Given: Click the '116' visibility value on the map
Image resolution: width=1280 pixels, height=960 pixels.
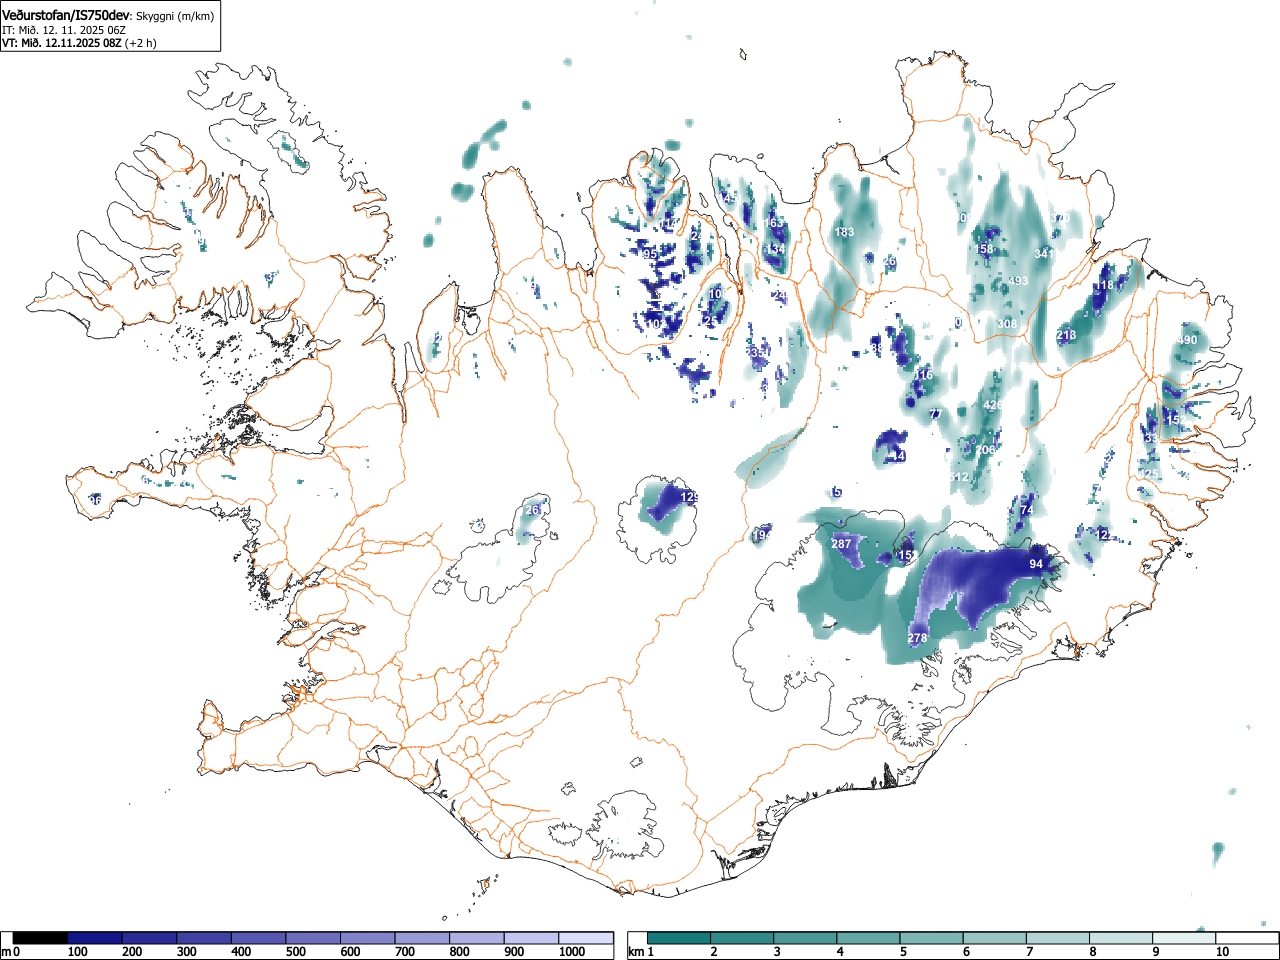Looking at the screenshot, I should [922, 375].
